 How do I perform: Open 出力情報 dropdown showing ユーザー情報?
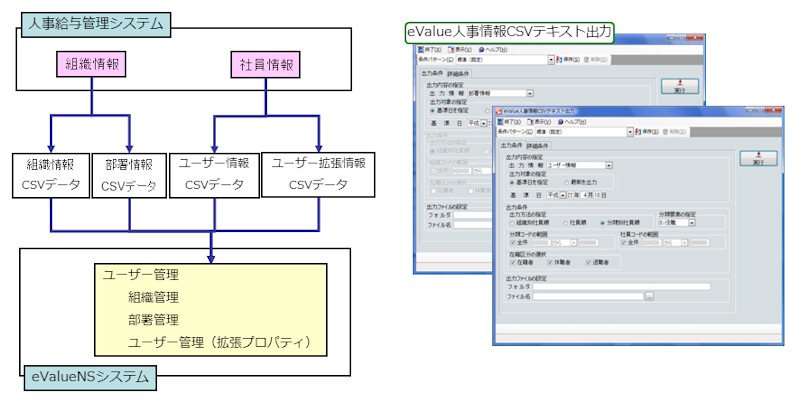[x=609, y=165]
